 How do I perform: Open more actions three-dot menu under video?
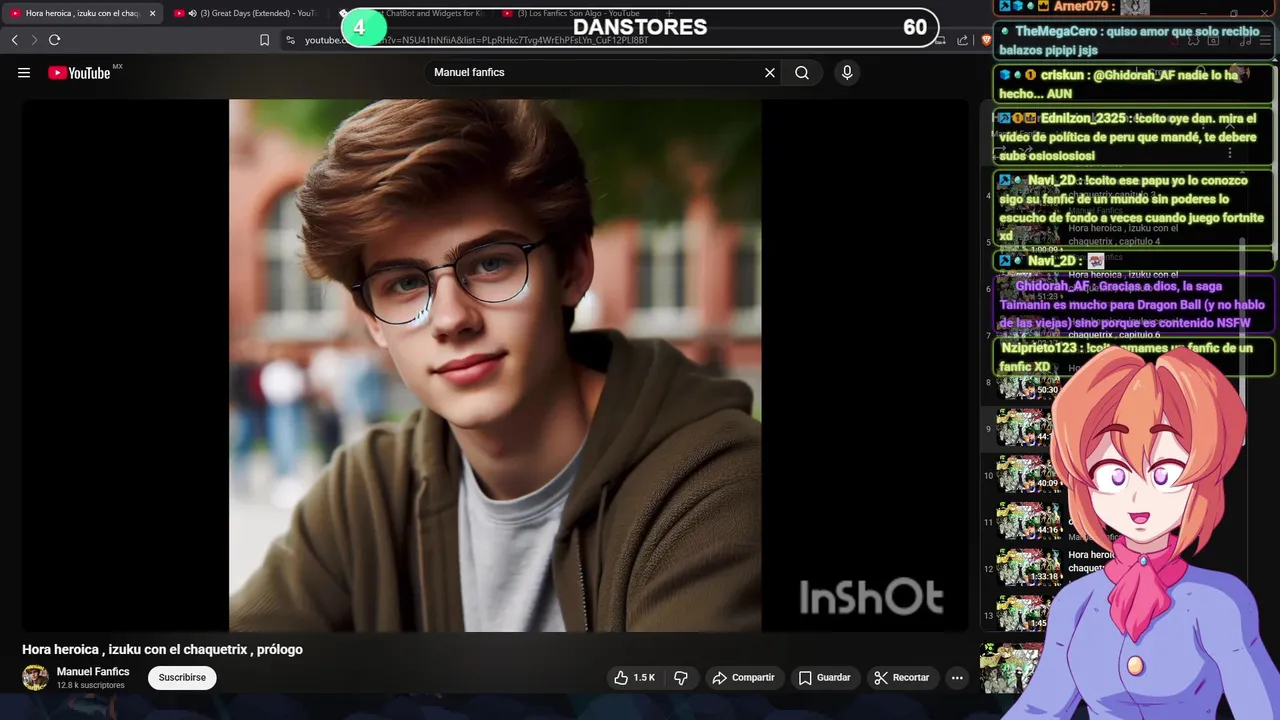[x=957, y=677]
